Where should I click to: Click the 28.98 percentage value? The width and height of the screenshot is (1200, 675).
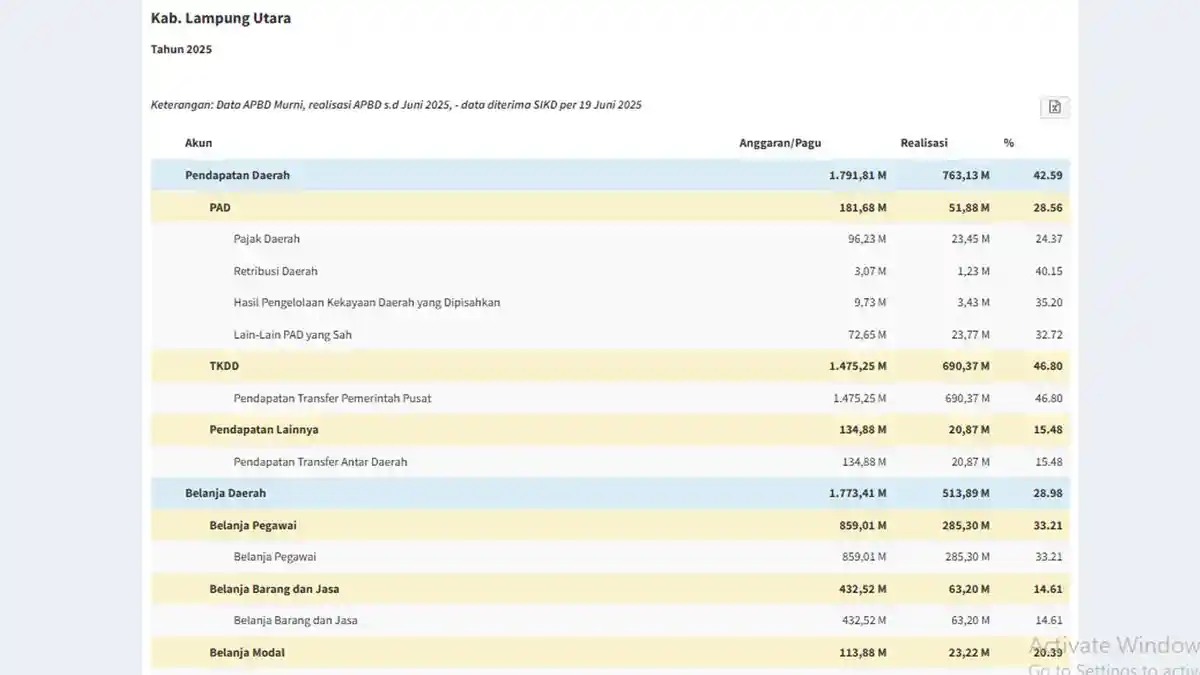(x=1048, y=493)
